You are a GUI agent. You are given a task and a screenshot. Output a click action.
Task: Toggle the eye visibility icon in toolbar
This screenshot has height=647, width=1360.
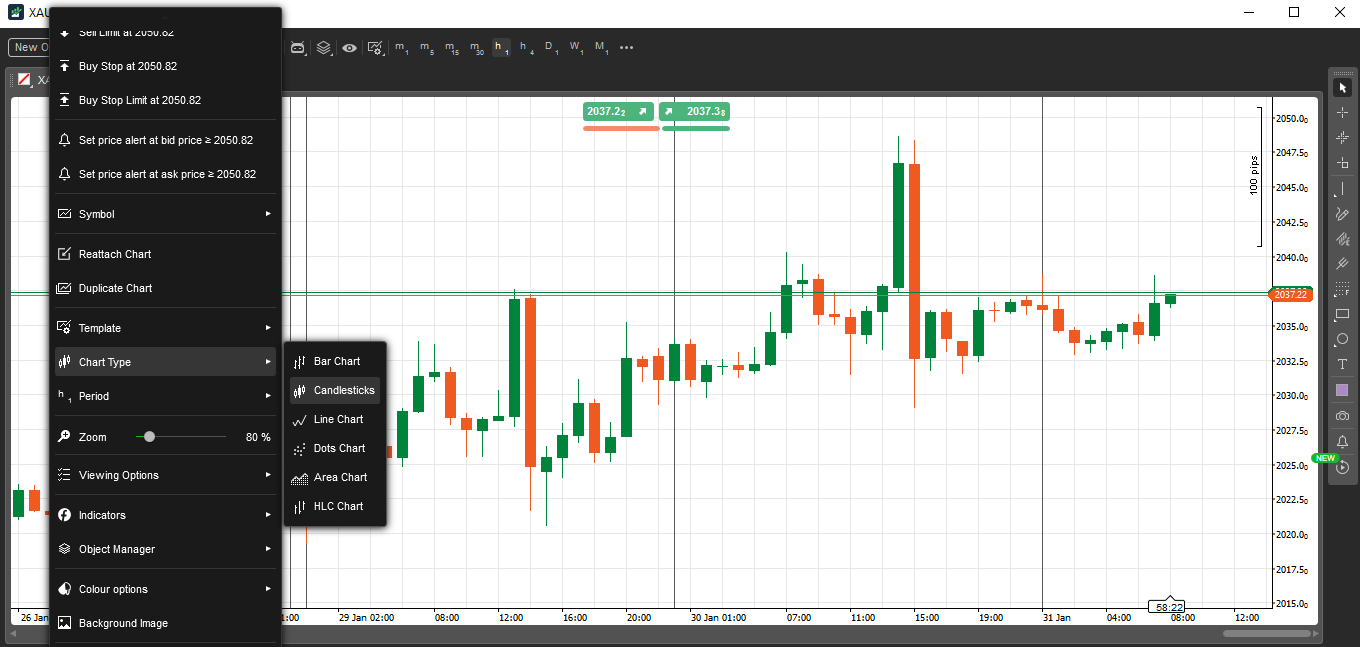(349, 47)
